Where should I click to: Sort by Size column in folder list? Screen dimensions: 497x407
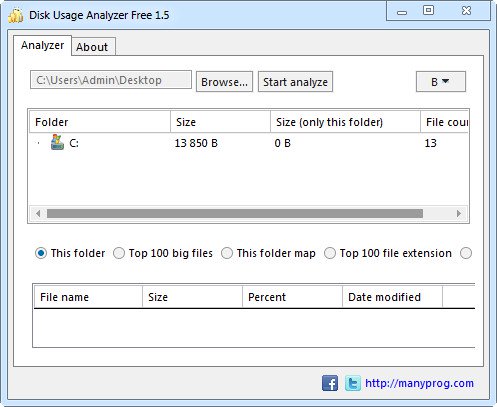click(220, 122)
